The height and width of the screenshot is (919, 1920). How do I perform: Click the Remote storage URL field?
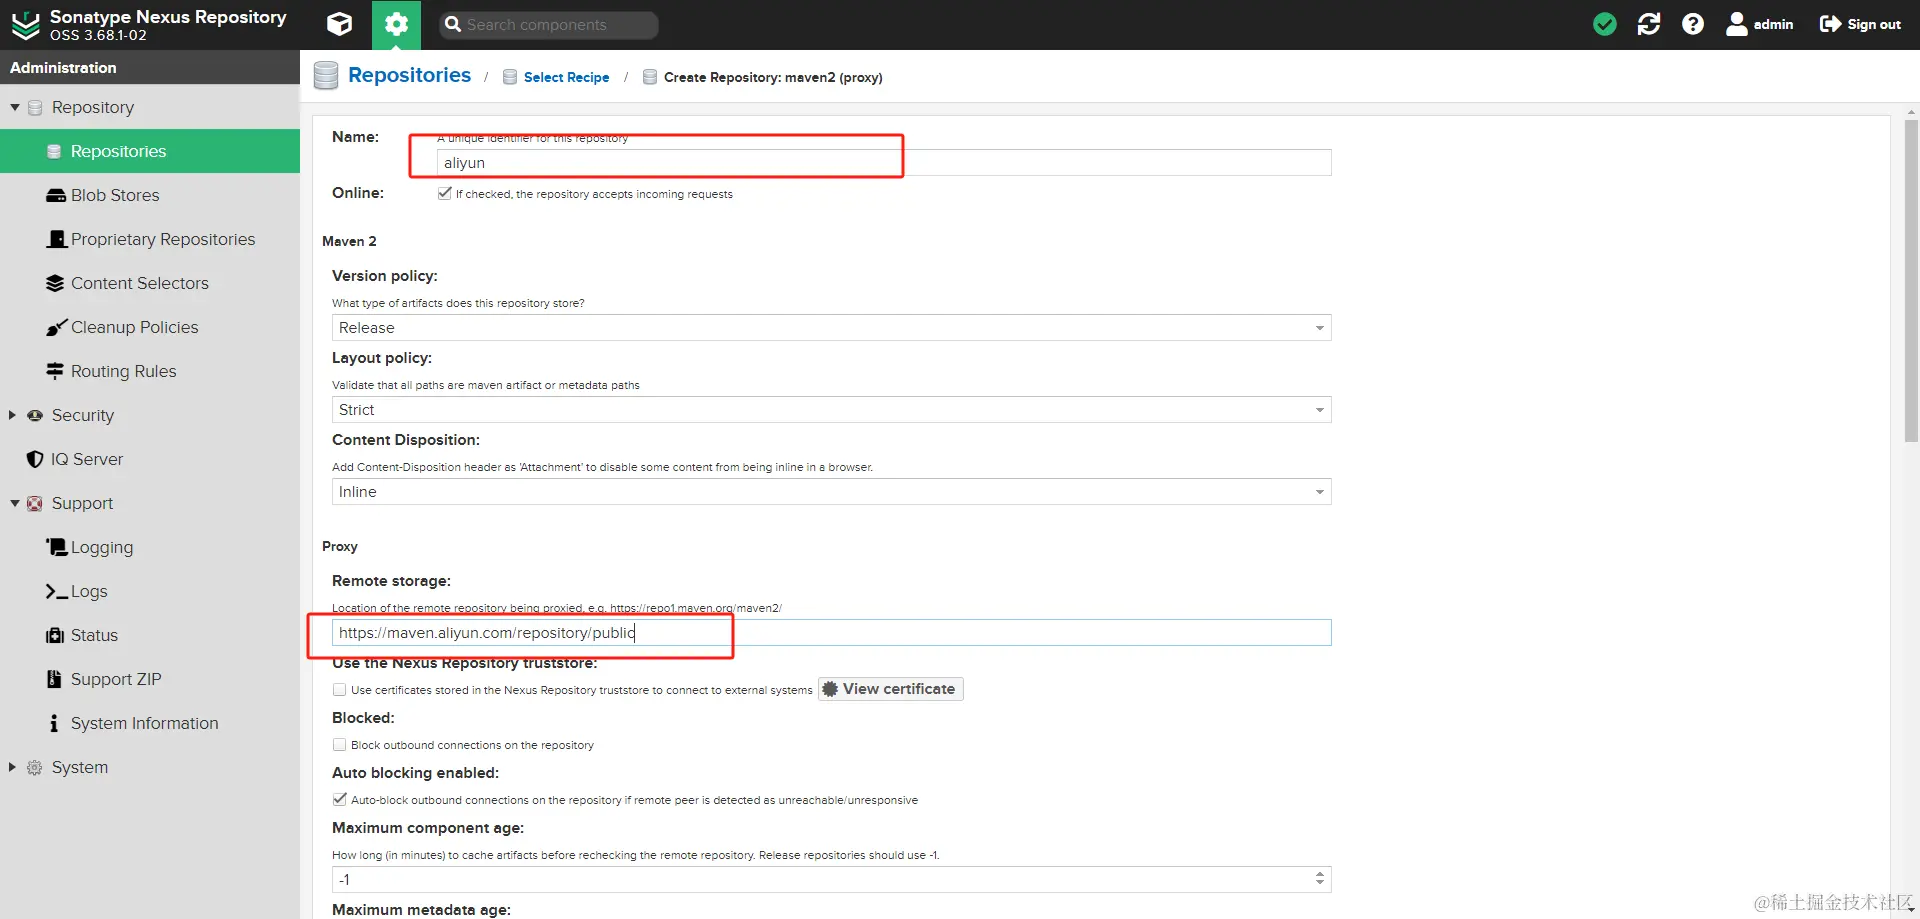831,633
